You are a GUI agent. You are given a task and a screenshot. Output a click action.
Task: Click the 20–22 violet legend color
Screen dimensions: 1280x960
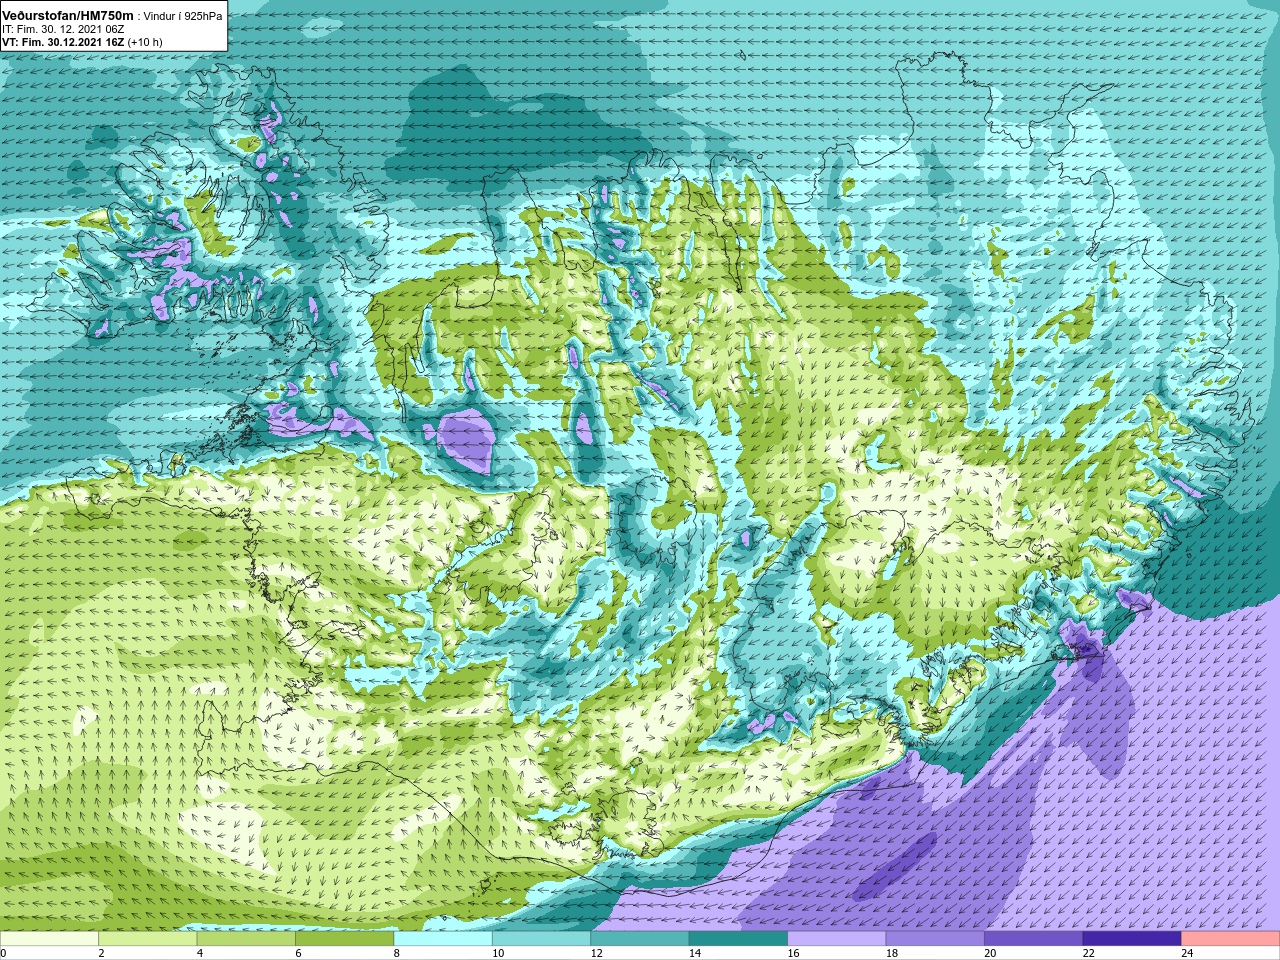point(1034,939)
